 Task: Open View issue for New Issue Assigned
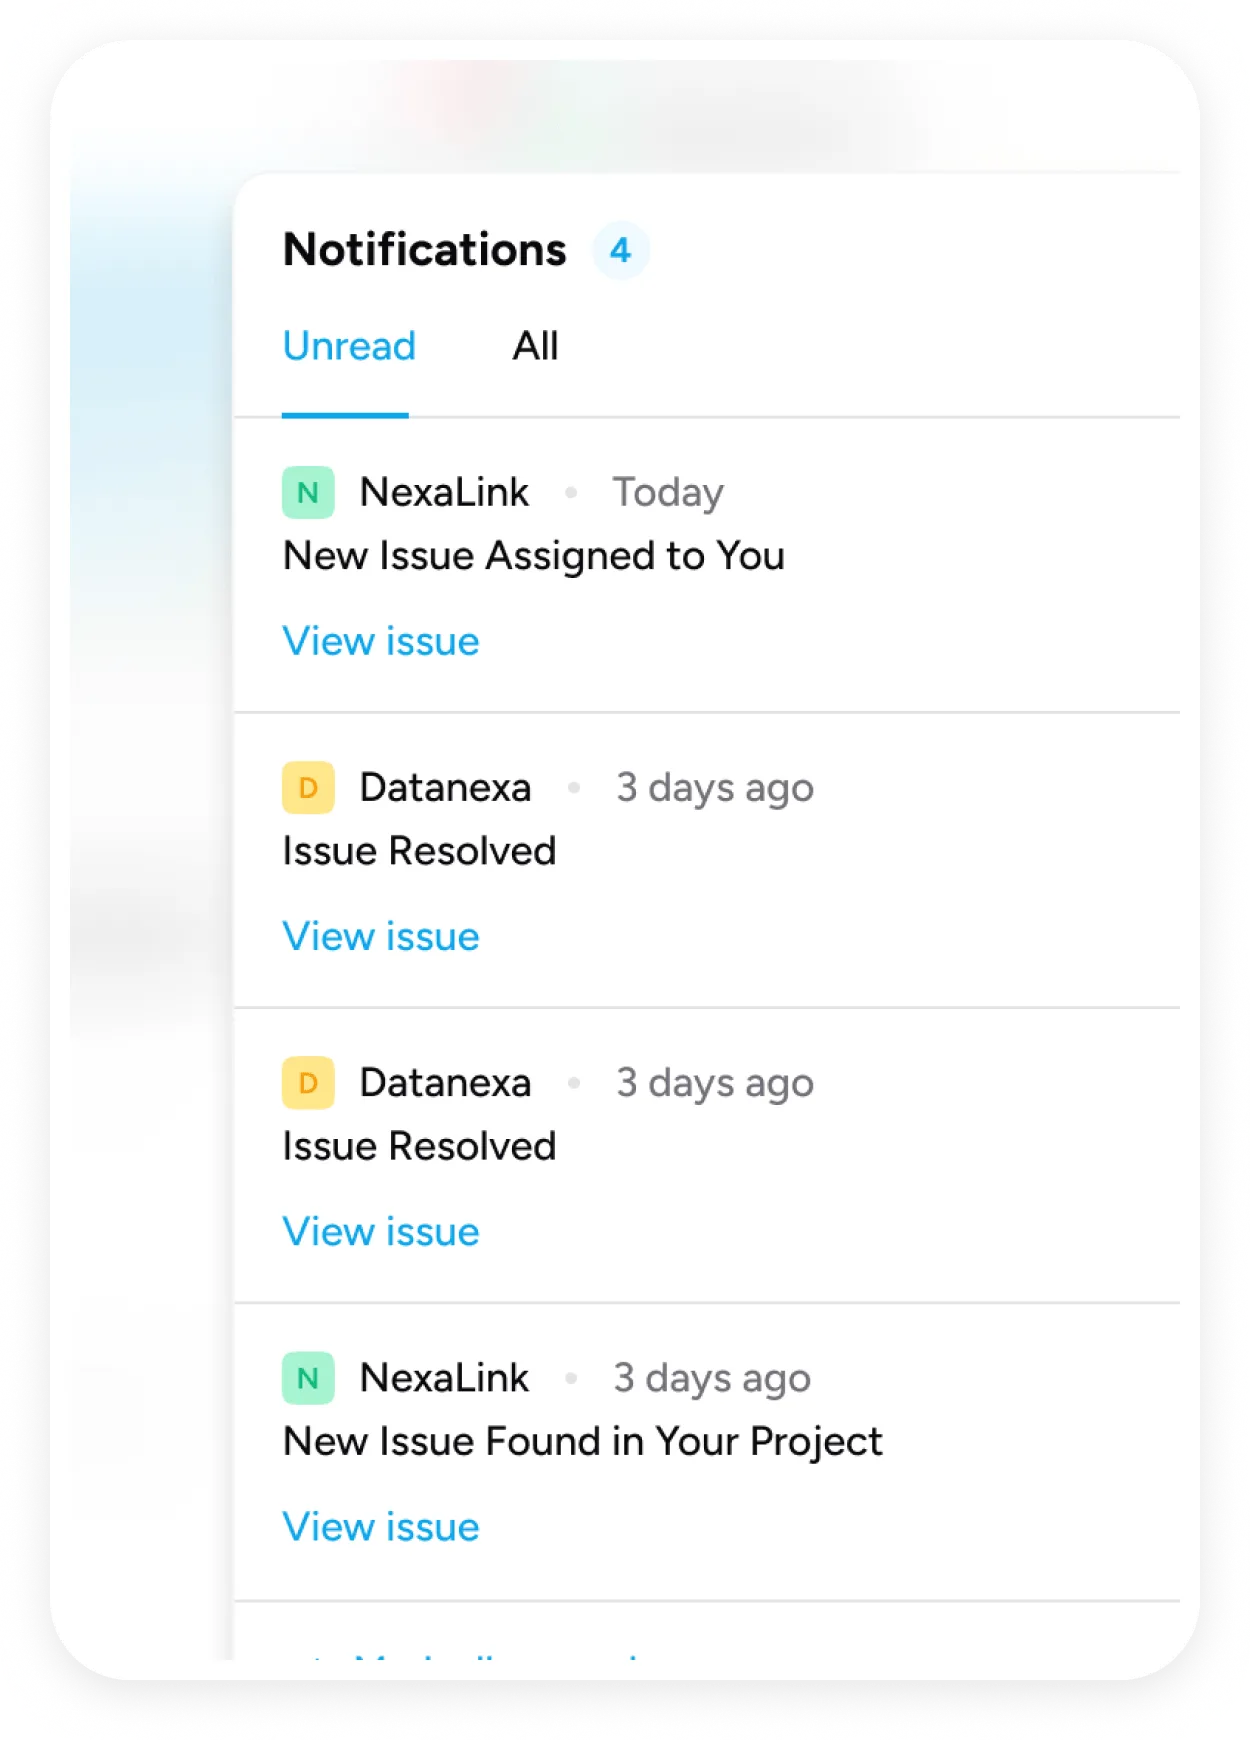[381, 641]
